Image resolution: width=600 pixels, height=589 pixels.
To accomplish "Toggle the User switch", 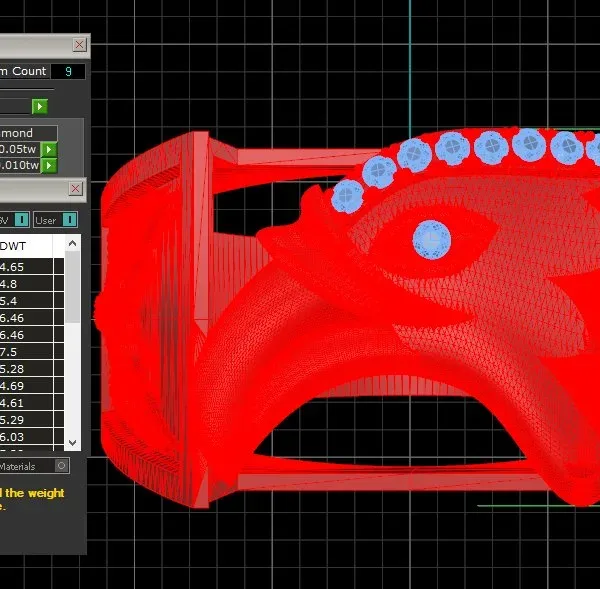I will pos(69,220).
